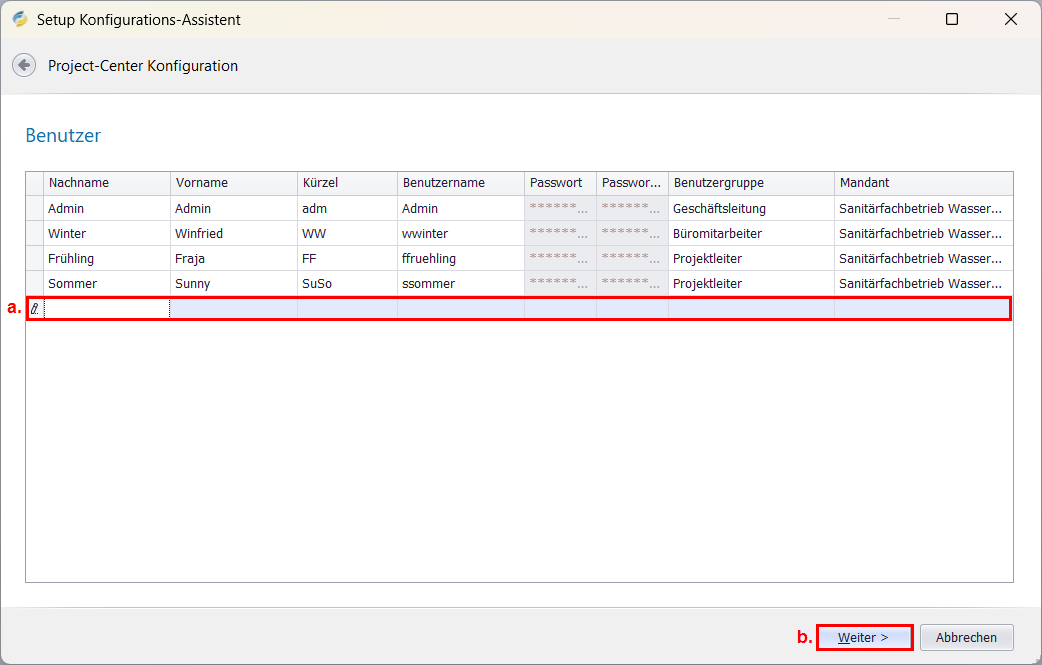Maximize the Setup Konfigurations-Assistent window
1042x665 pixels.
[951, 19]
